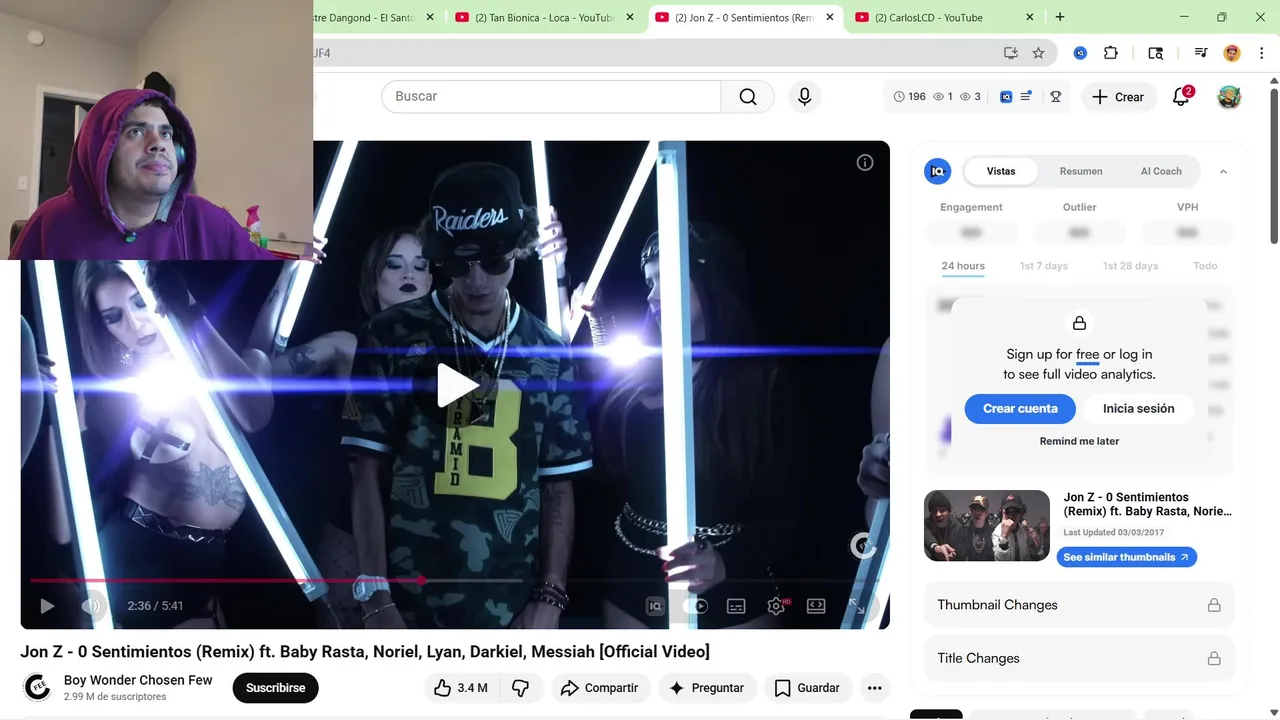The image size is (1280, 720).
Task: Click the page vertical scrollbar
Action: click(x=1273, y=165)
